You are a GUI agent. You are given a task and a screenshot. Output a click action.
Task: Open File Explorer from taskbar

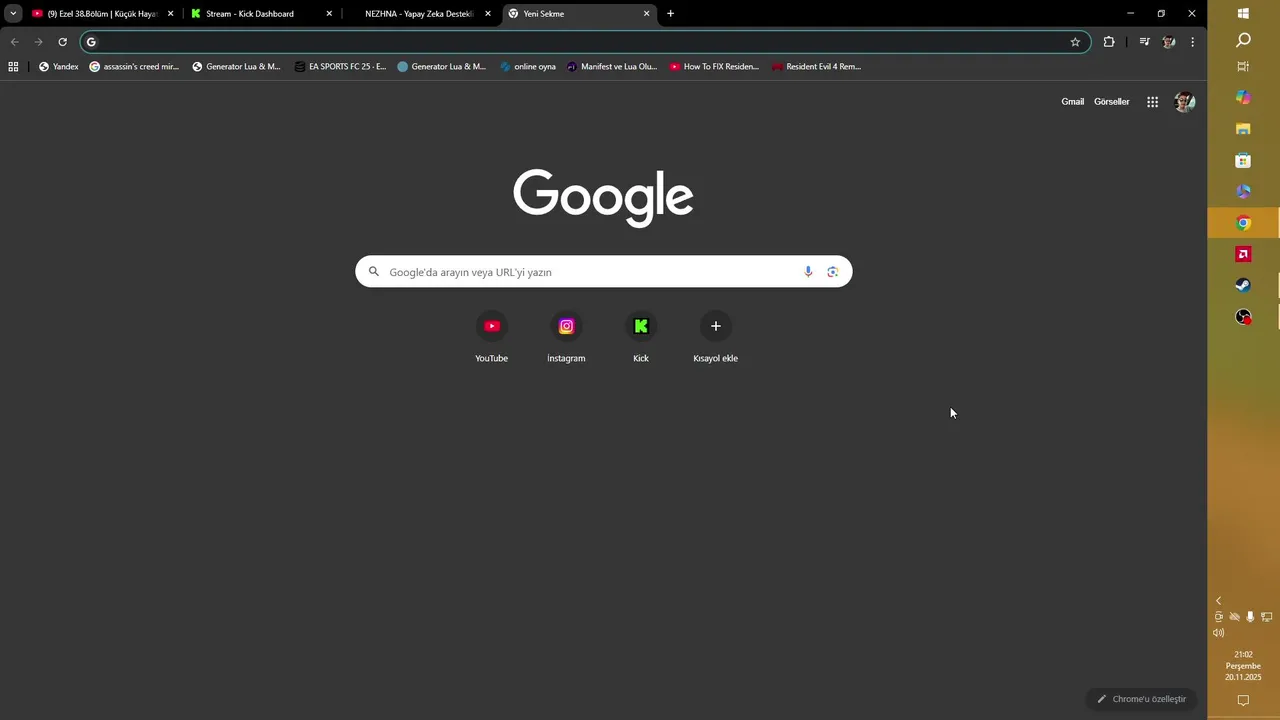tap(1243, 129)
